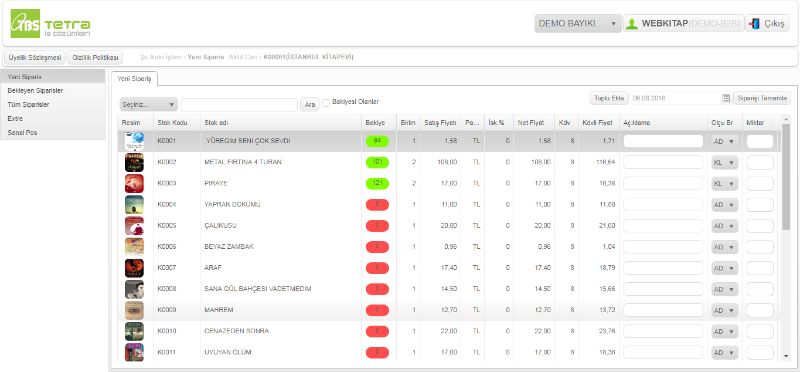Switch to the Yeni Sipariş tab
Screen dimensions: 800x372
(134, 79)
